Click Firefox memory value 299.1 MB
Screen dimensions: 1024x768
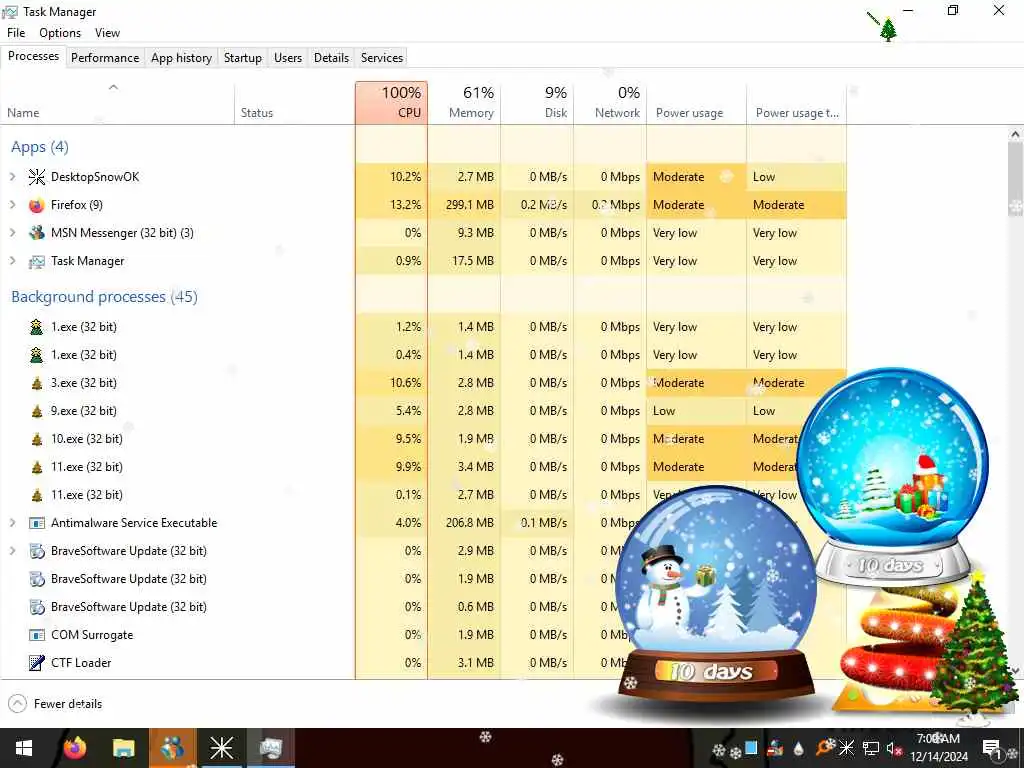point(470,205)
